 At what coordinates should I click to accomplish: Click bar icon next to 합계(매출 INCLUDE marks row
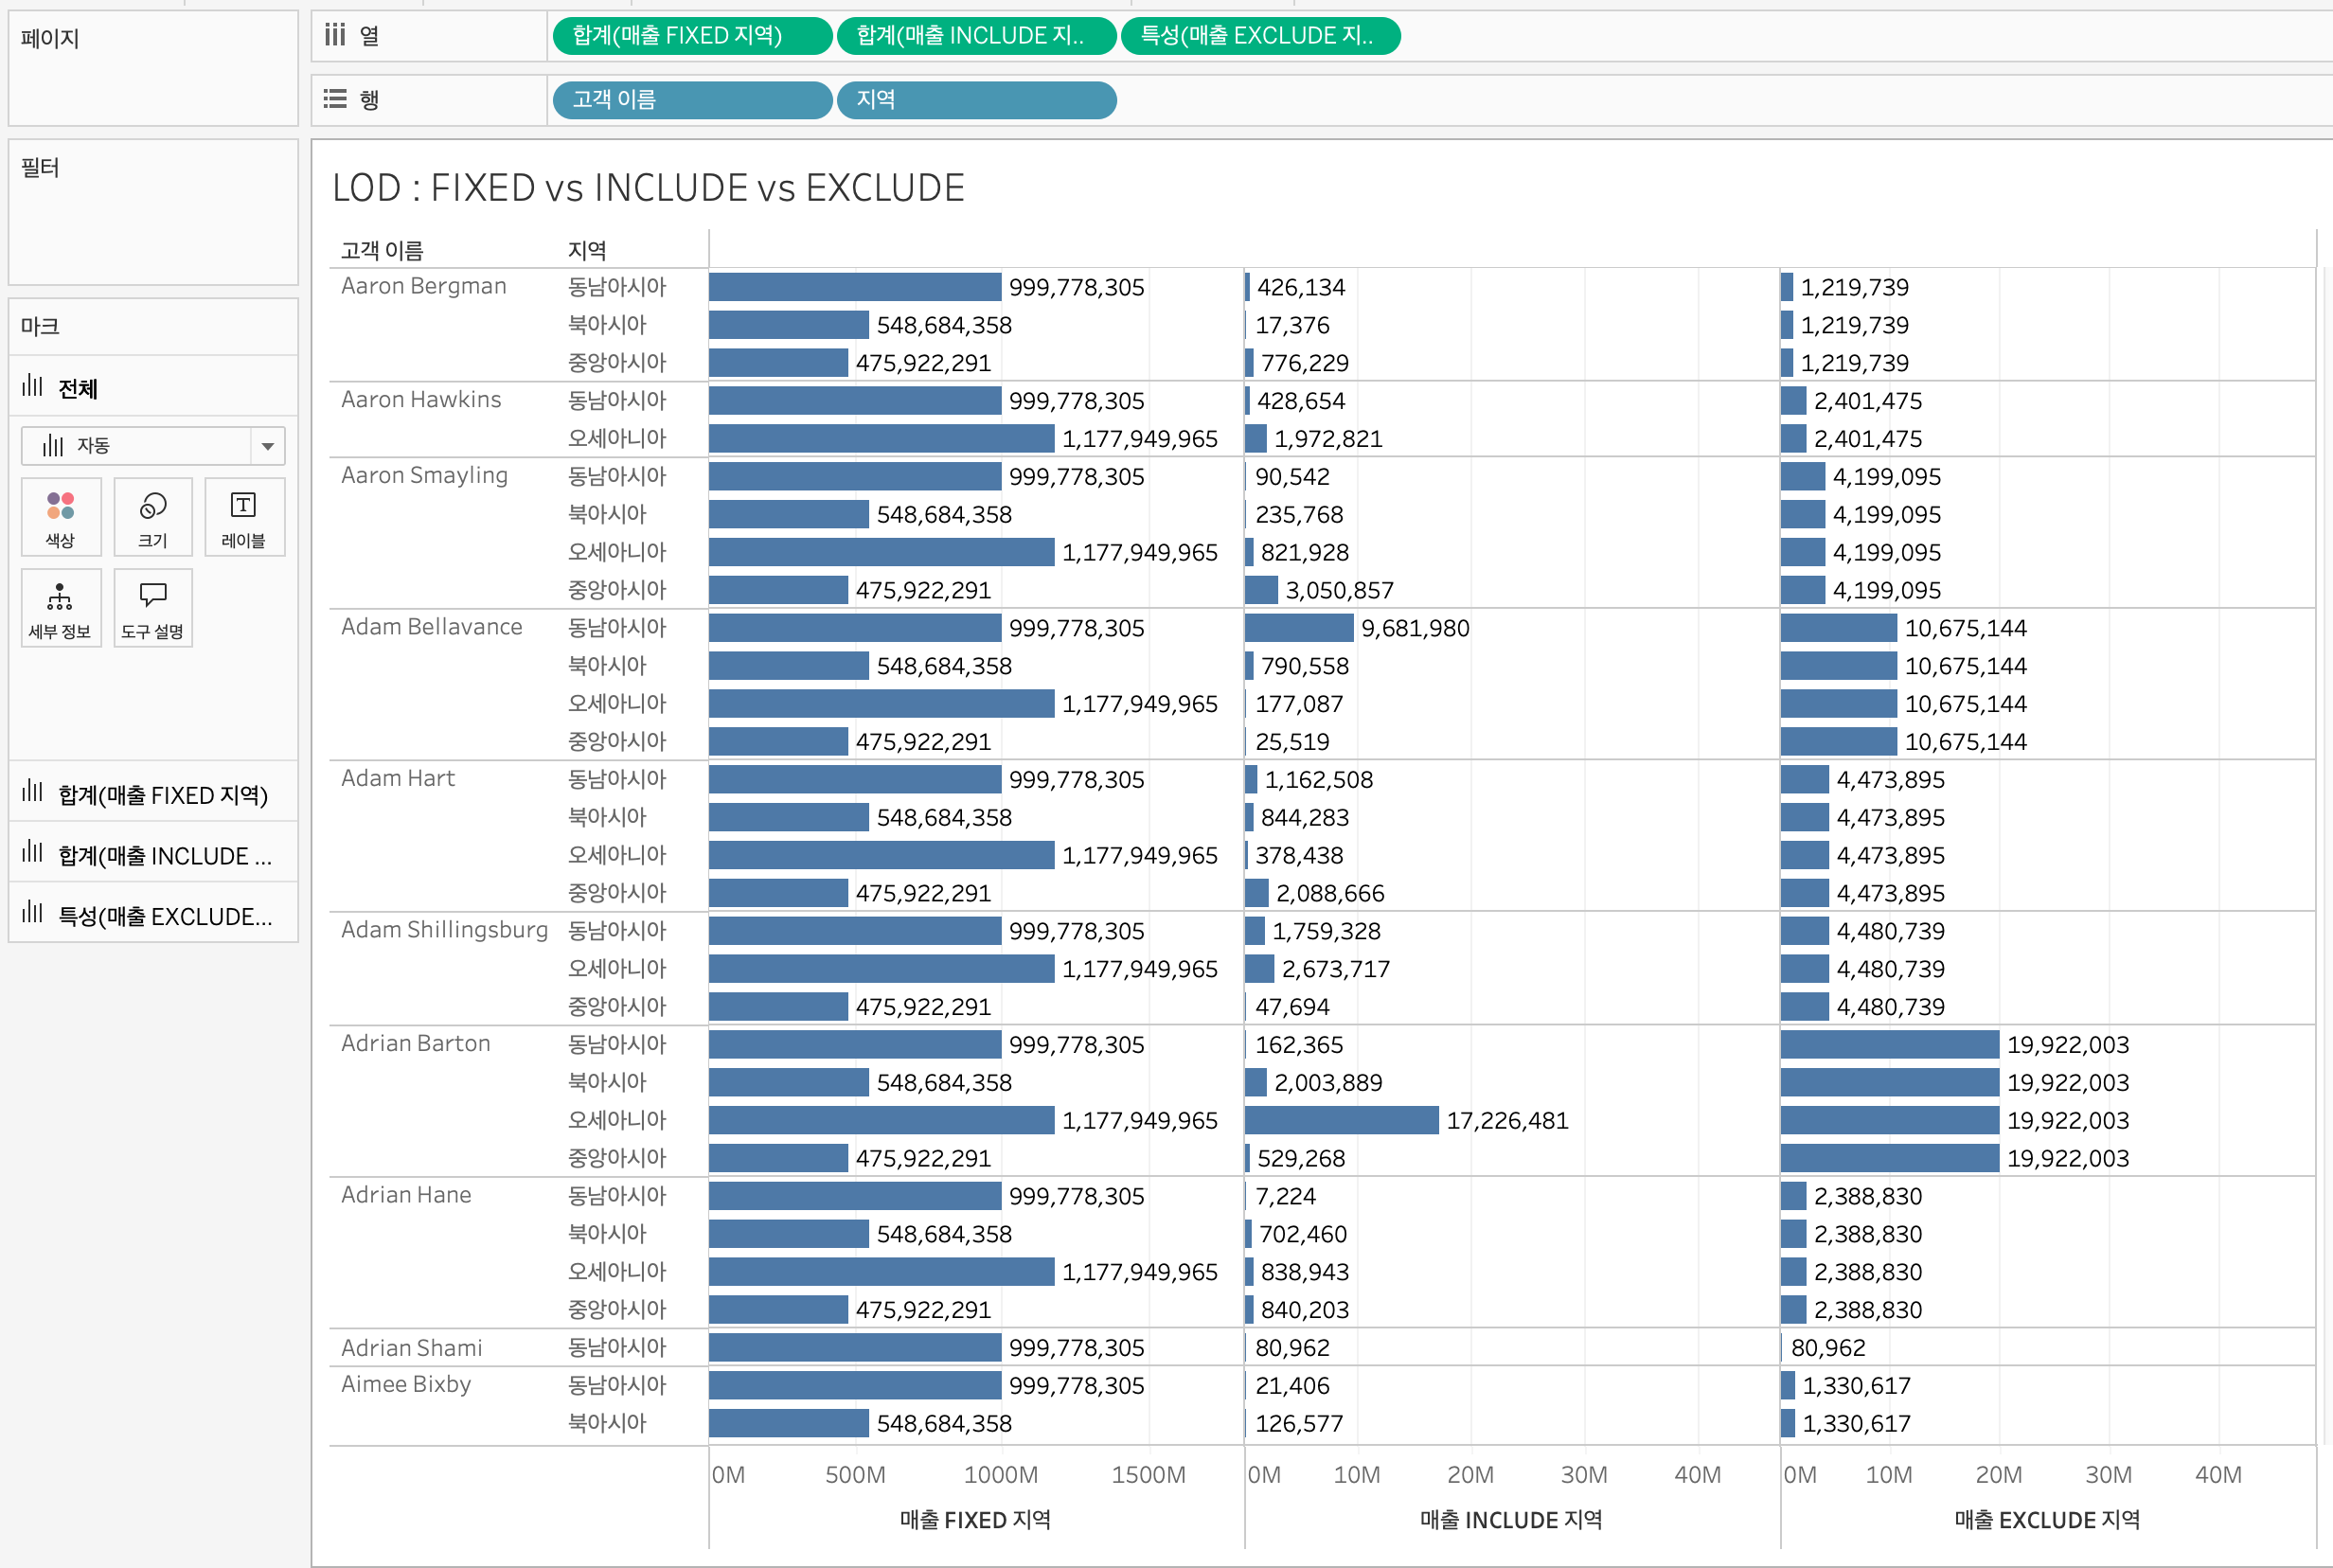click(33, 852)
